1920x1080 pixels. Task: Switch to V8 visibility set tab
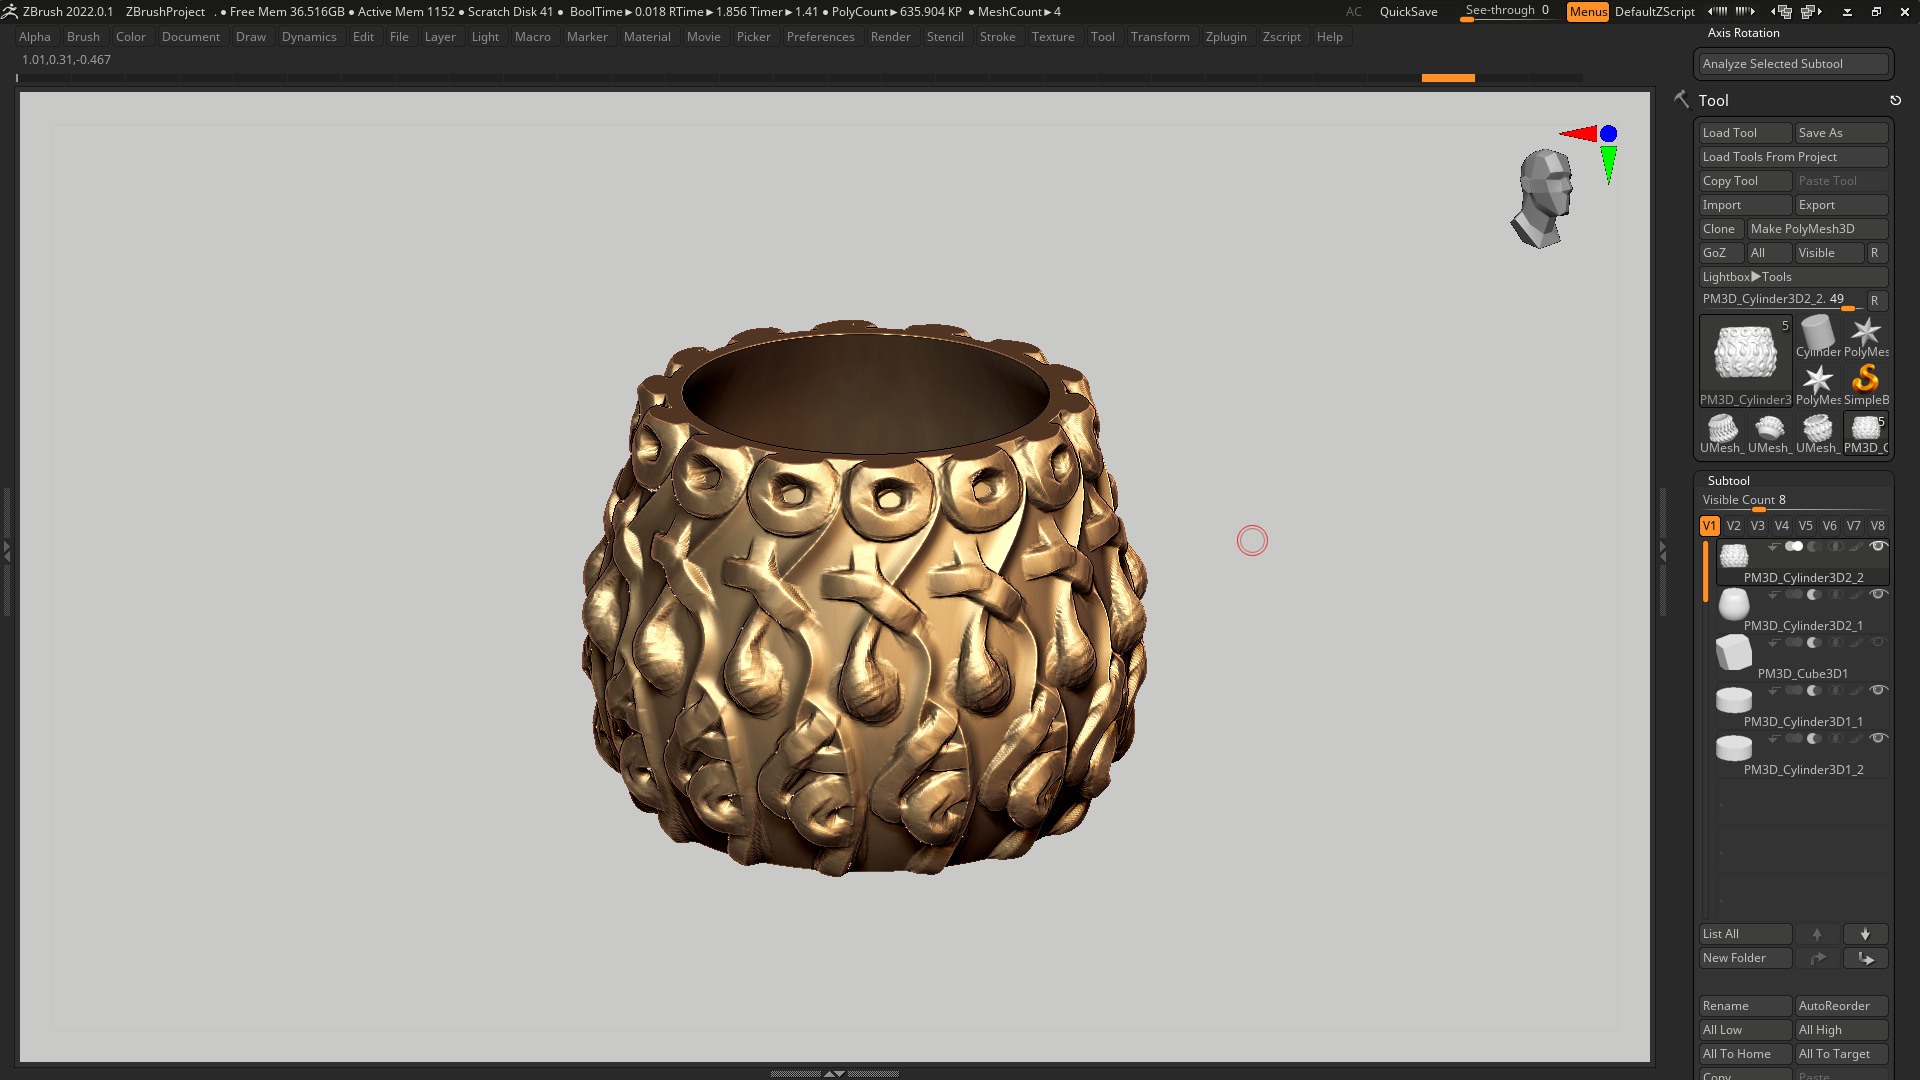pyautogui.click(x=1877, y=526)
